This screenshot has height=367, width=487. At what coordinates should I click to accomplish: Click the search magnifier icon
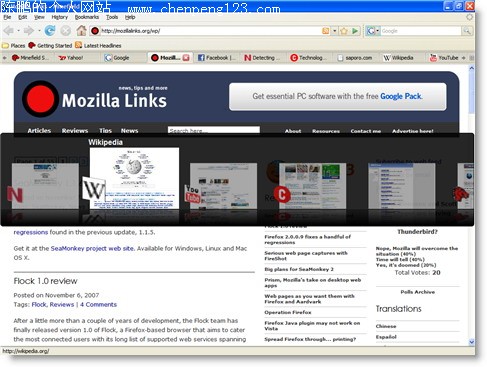coord(467,31)
